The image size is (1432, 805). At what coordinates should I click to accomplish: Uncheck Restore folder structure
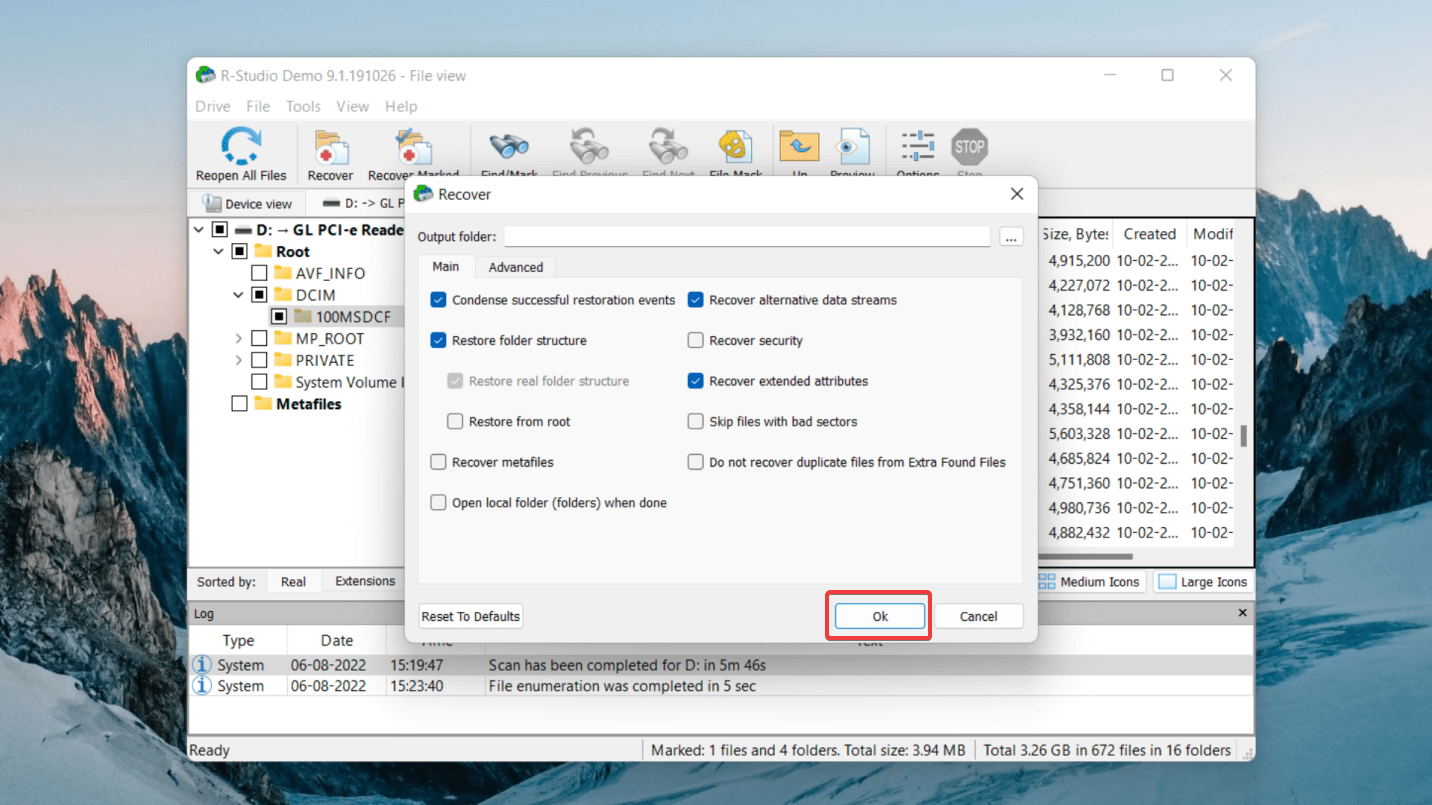[x=438, y=340]
